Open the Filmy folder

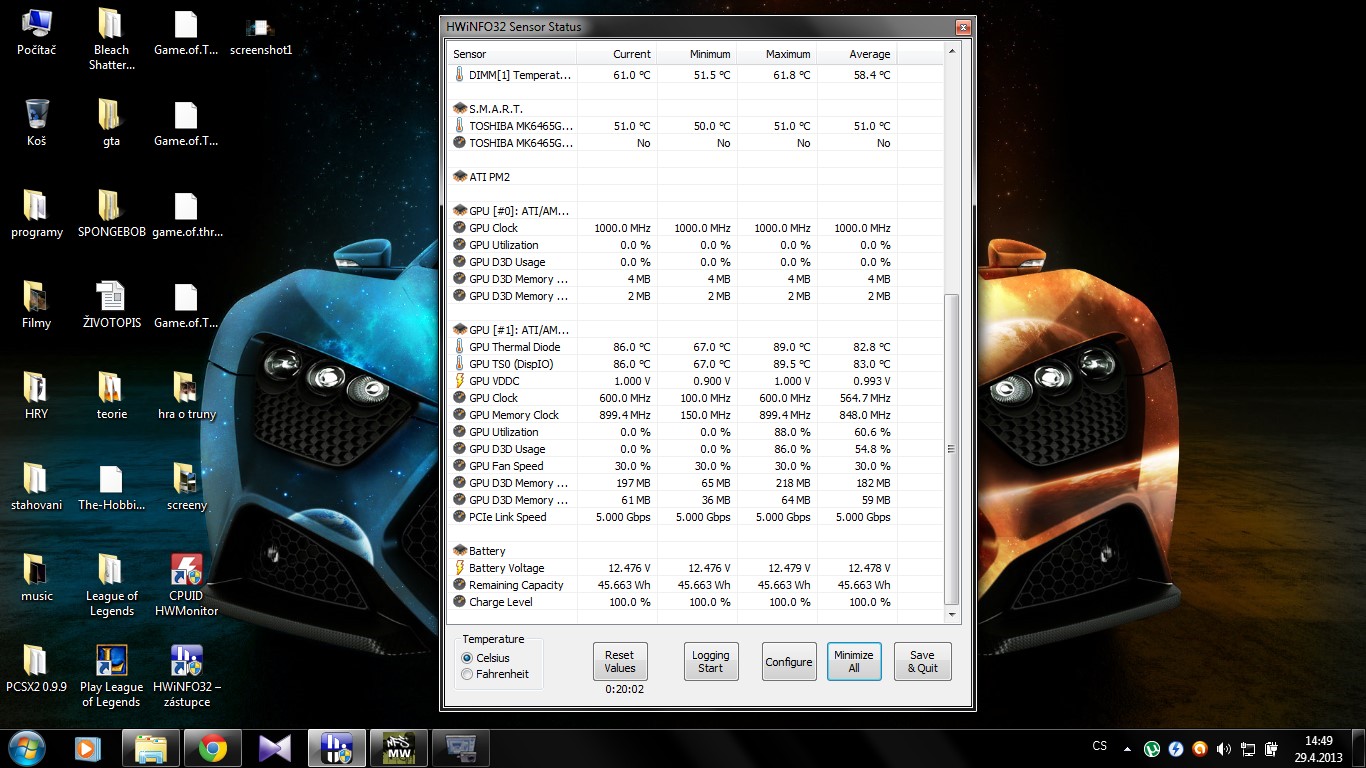pos(36,306)
